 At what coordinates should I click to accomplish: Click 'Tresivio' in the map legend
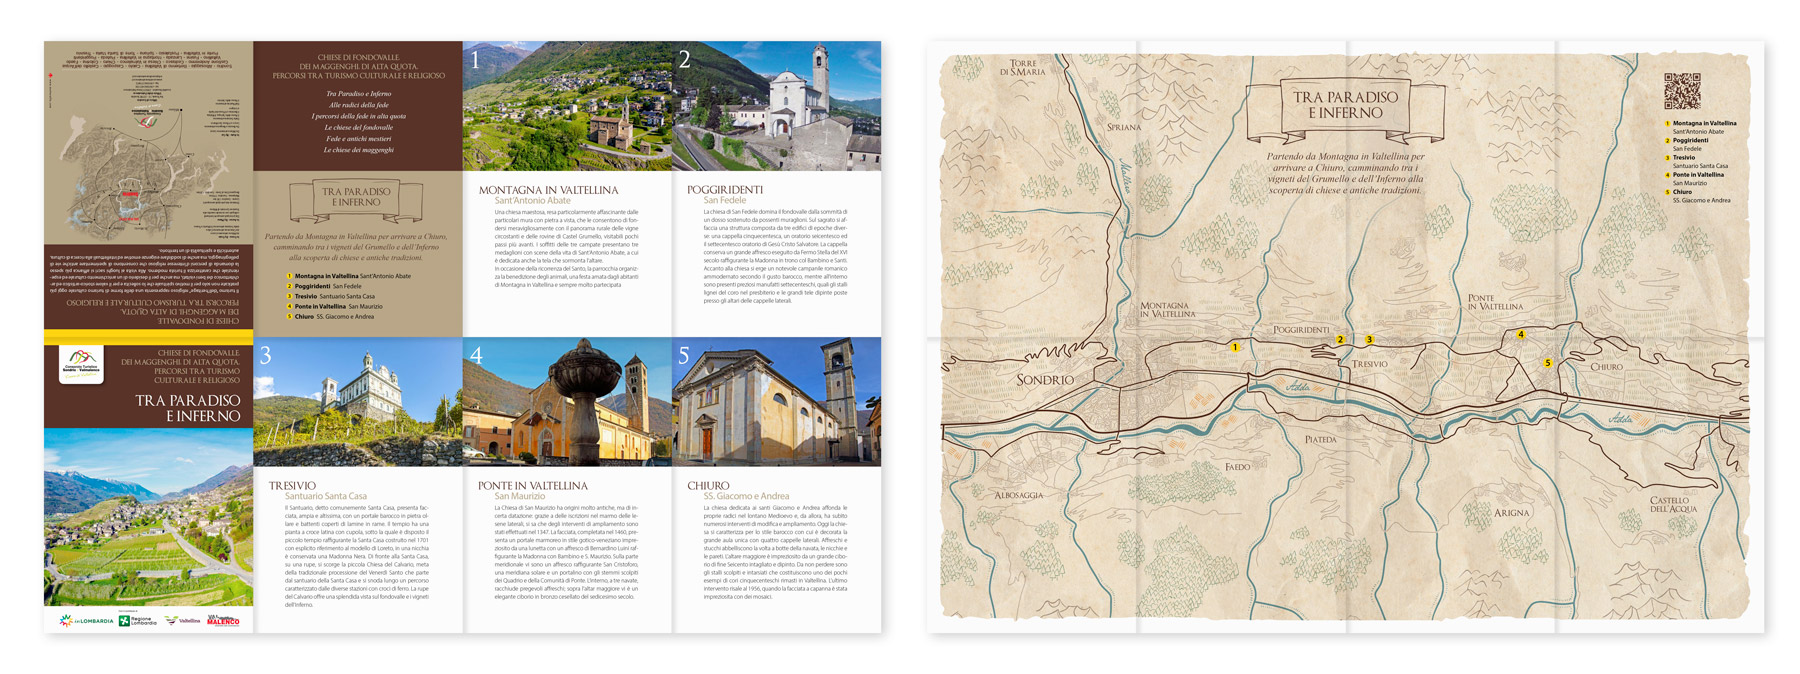[1684, 157]
